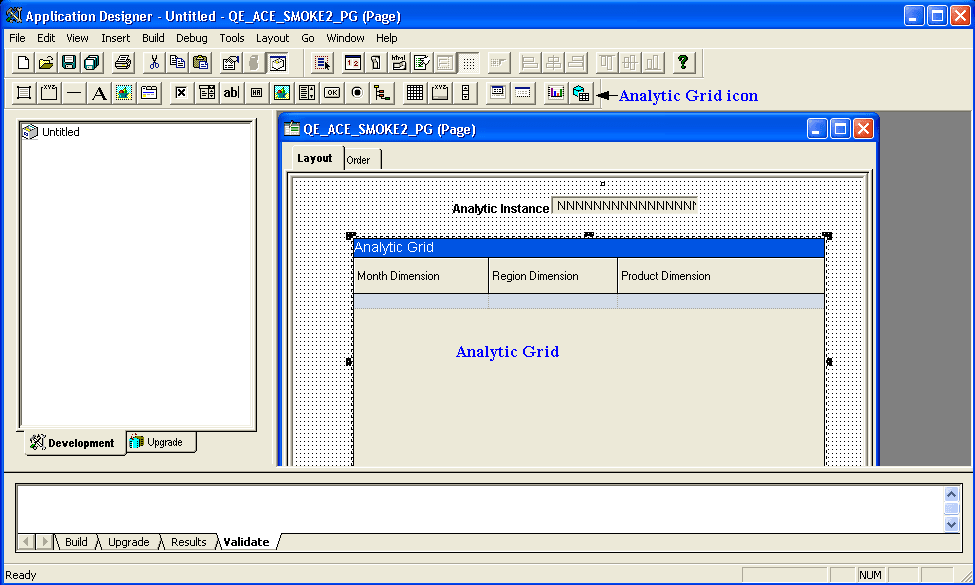975x585 pixels.
Task: Insert a Grid control on the page
Action: click(x=415, y=92)
